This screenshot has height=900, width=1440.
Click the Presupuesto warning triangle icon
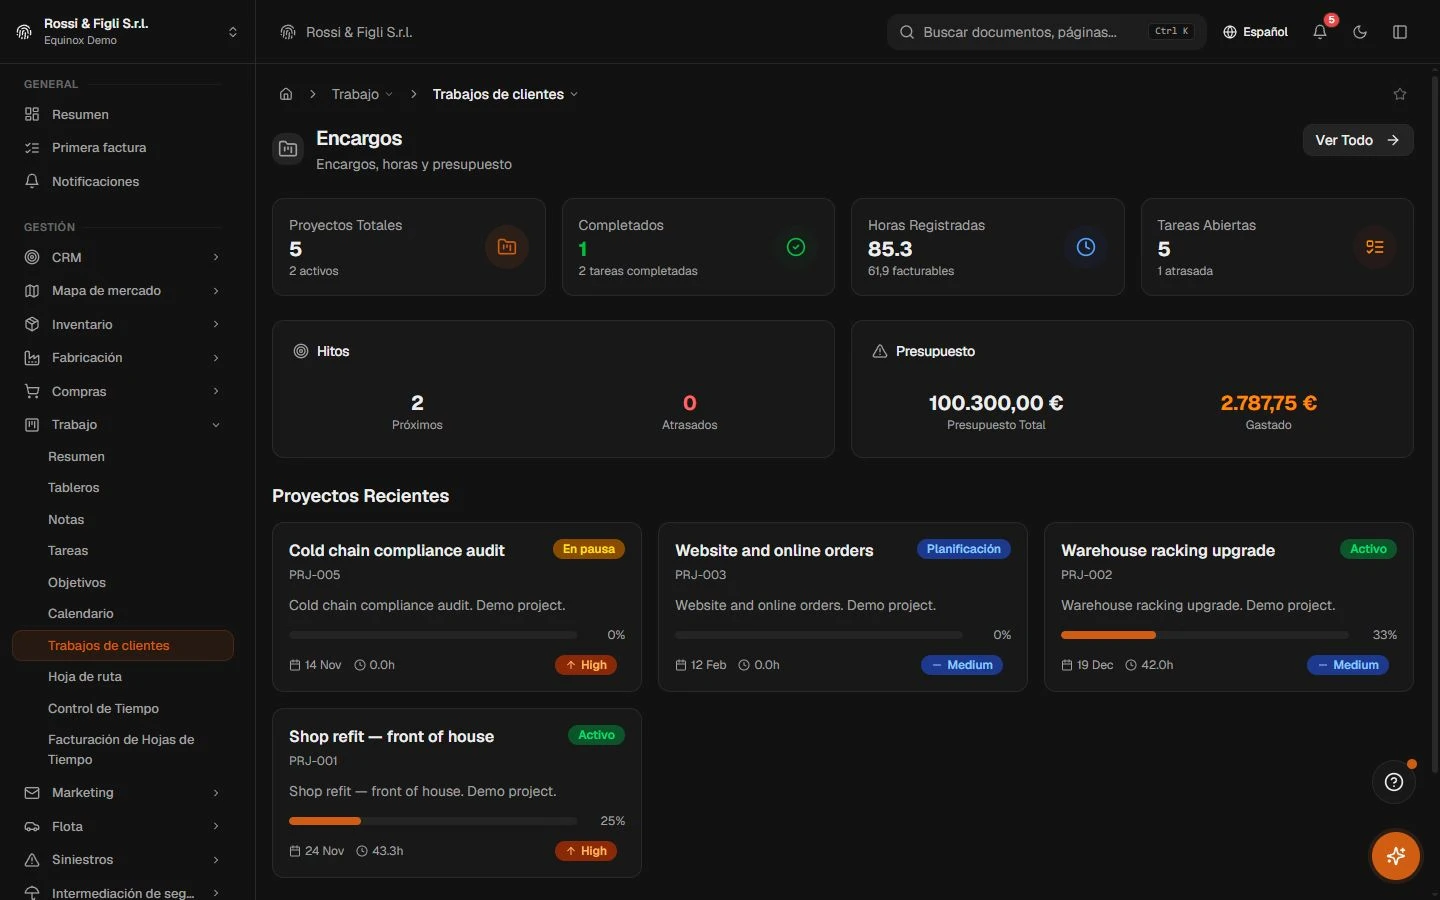[880, 351]
